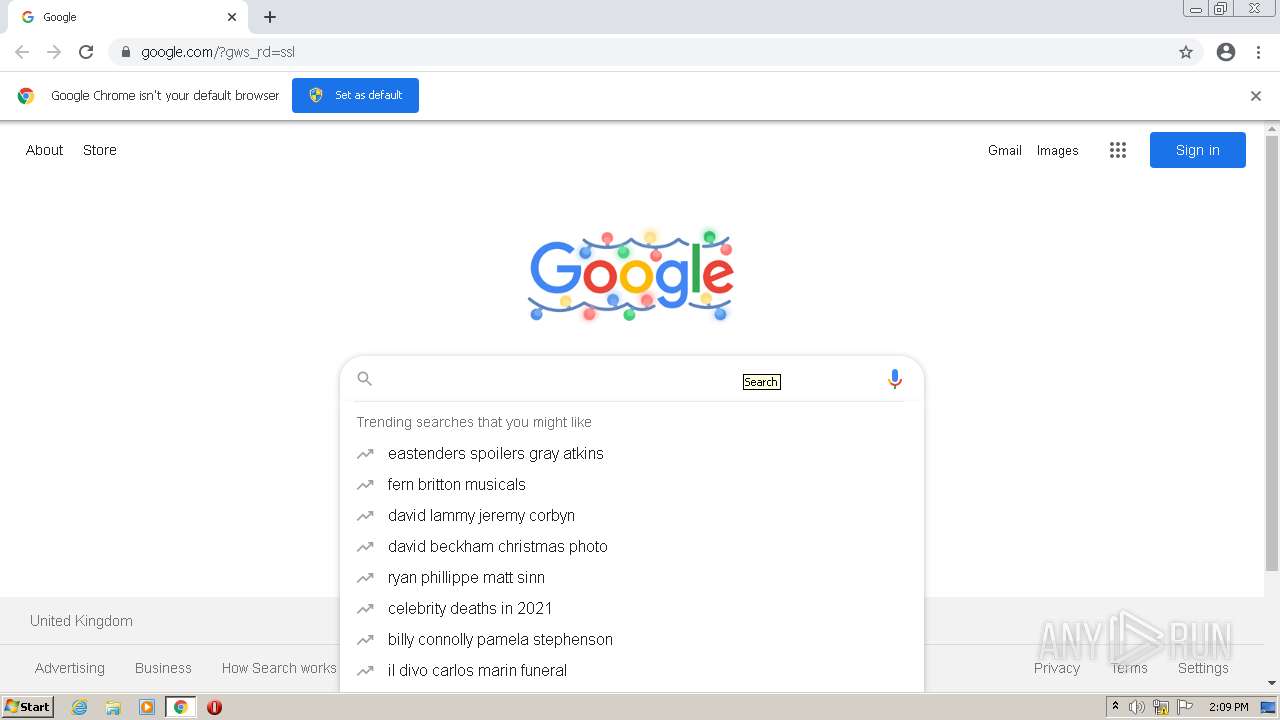Image resolution: width=1280 pixels, height=720 pixels.
Task: Click the trending arrow beside fern britton musicals
Action: [365, 485]
